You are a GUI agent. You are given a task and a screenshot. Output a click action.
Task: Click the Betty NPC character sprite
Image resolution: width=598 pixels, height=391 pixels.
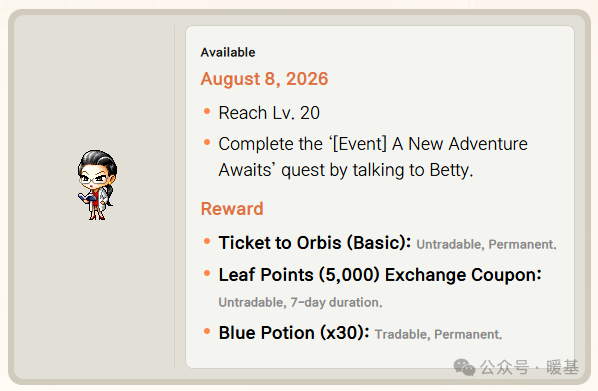pyautogui.click(x=97, y=185)
